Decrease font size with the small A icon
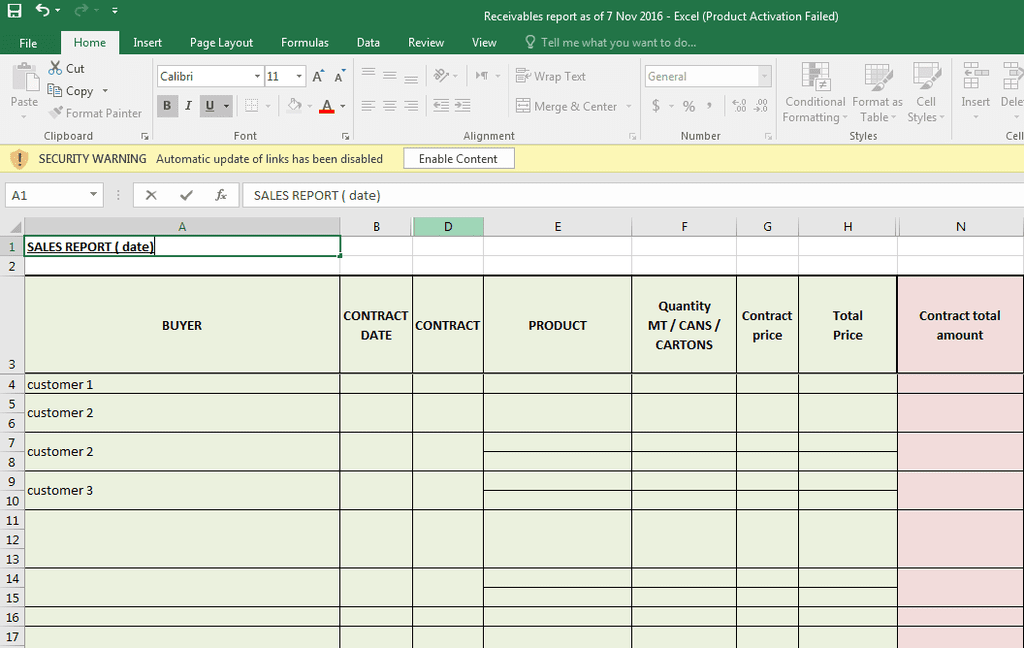1024x648 pixels. click(340, 76)
